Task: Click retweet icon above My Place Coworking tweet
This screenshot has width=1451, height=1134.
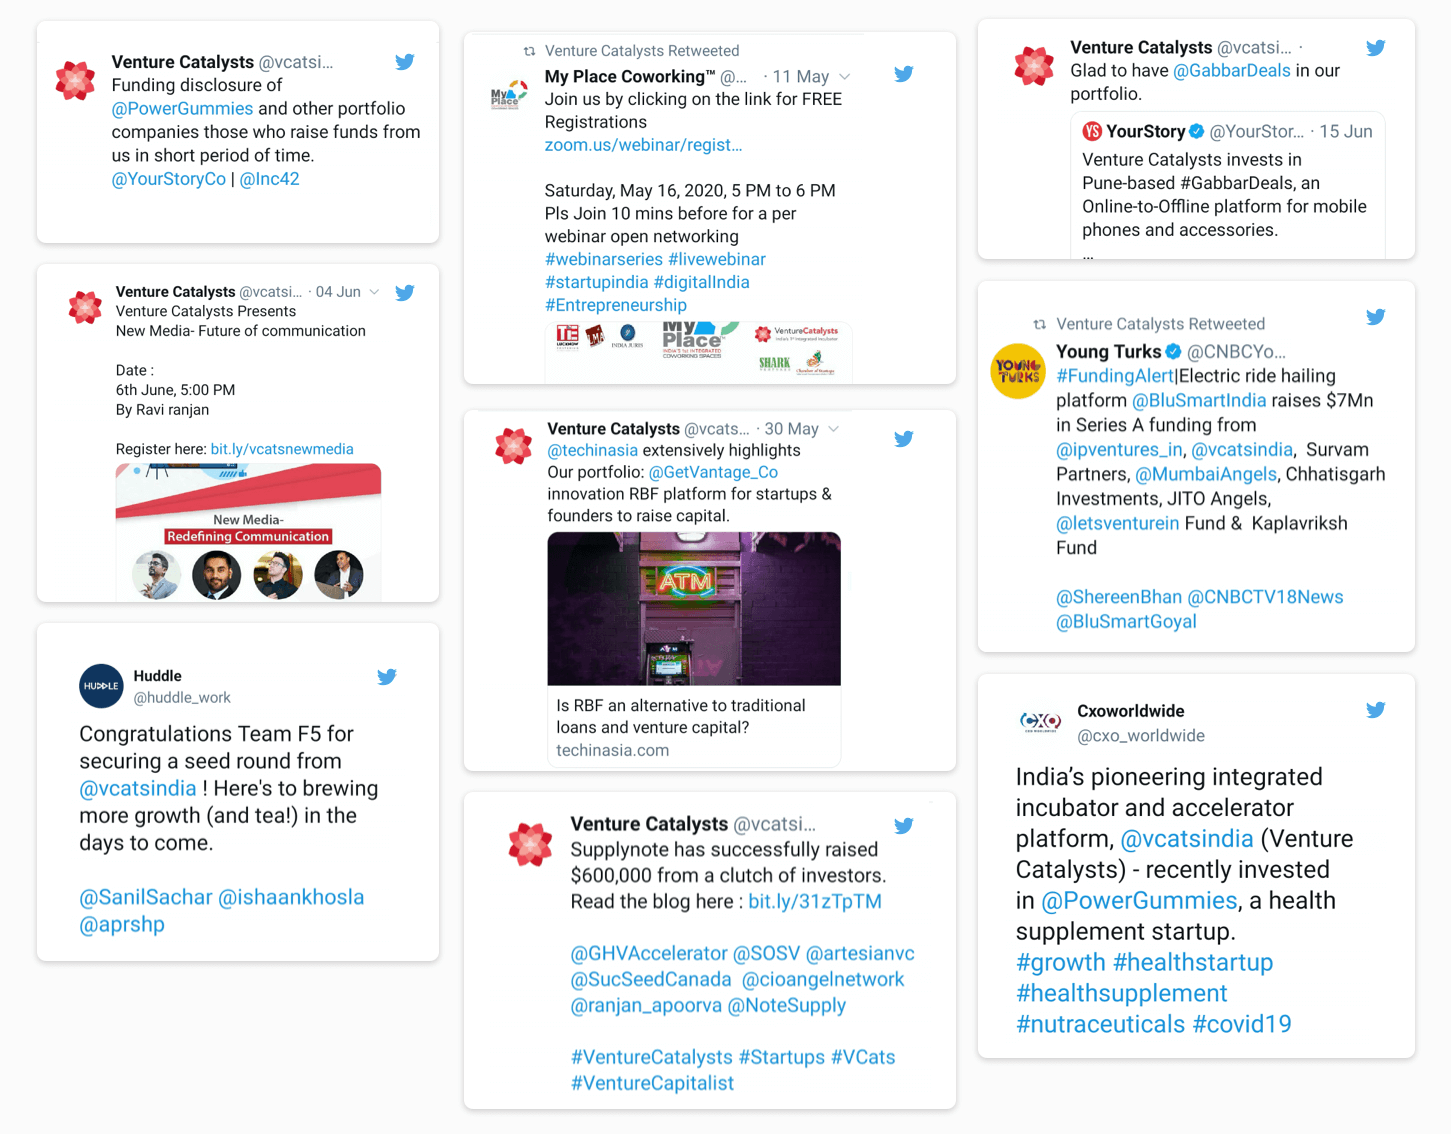Action: [530, 51]
